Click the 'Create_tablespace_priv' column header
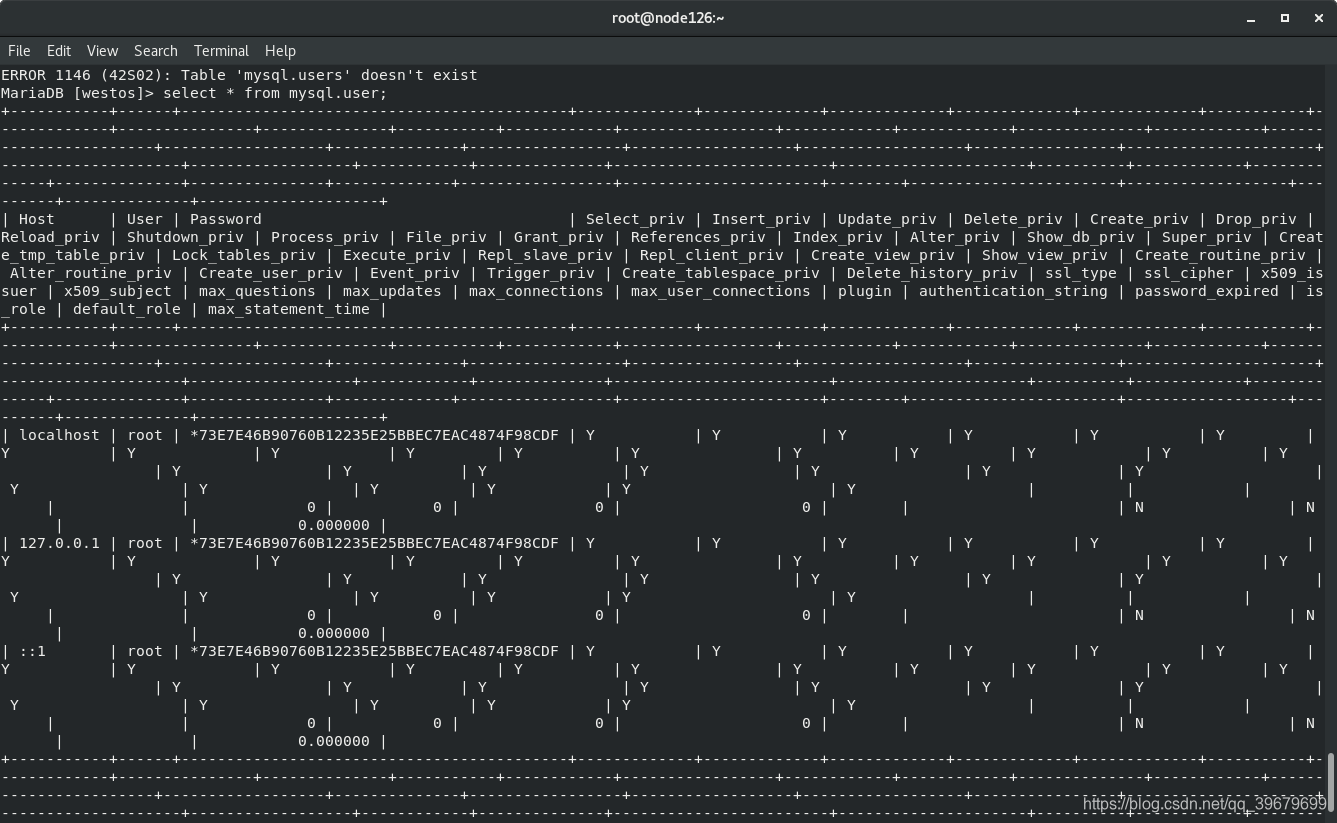This screenshot has width=1337, height=823. click(x=721, y=273)
